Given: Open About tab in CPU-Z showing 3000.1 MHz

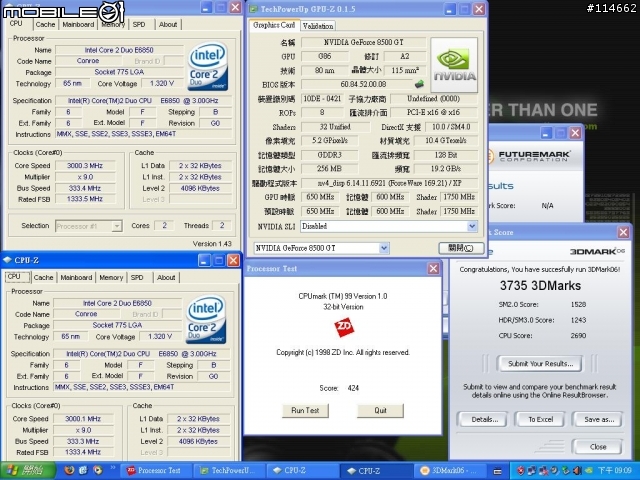Looking at the screenshot, I should point(166,278).
